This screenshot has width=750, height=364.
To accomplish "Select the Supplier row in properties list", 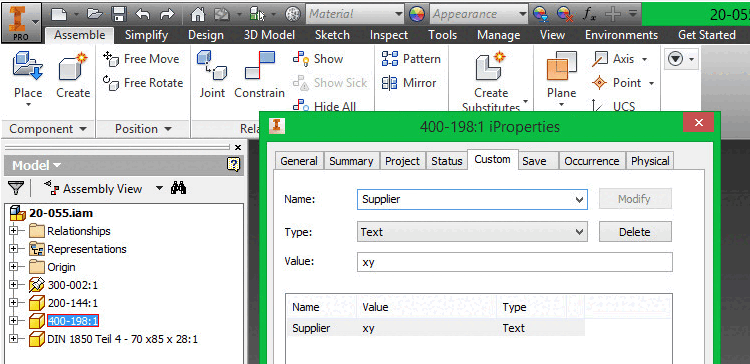I will 435,328.
